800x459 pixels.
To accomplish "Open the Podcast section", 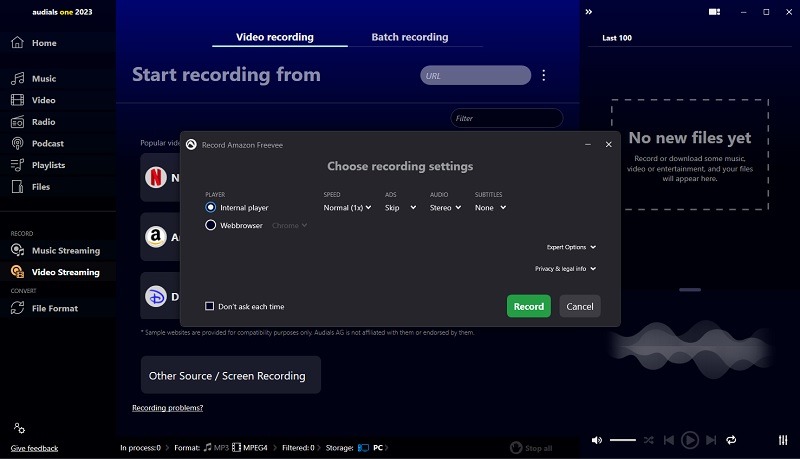I will pyautogui.click(x=37, y=143).
